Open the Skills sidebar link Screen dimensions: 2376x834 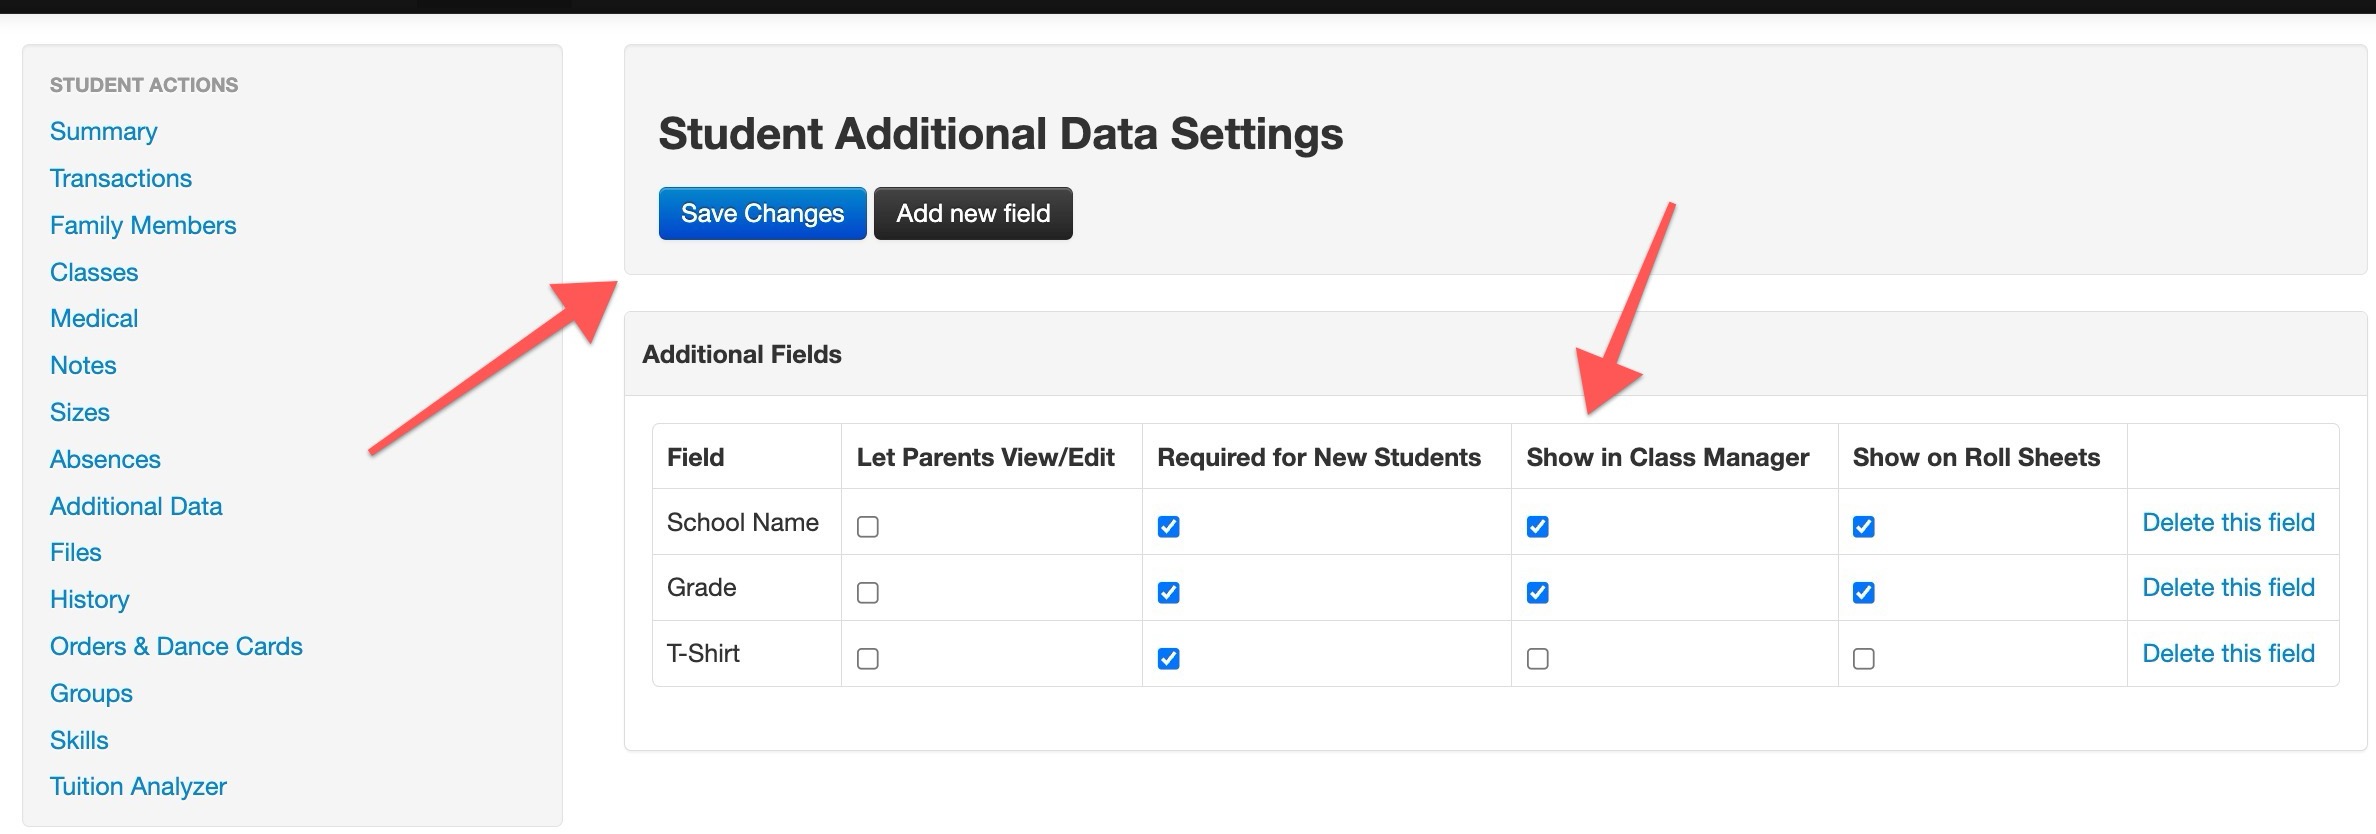coord(79,740)
